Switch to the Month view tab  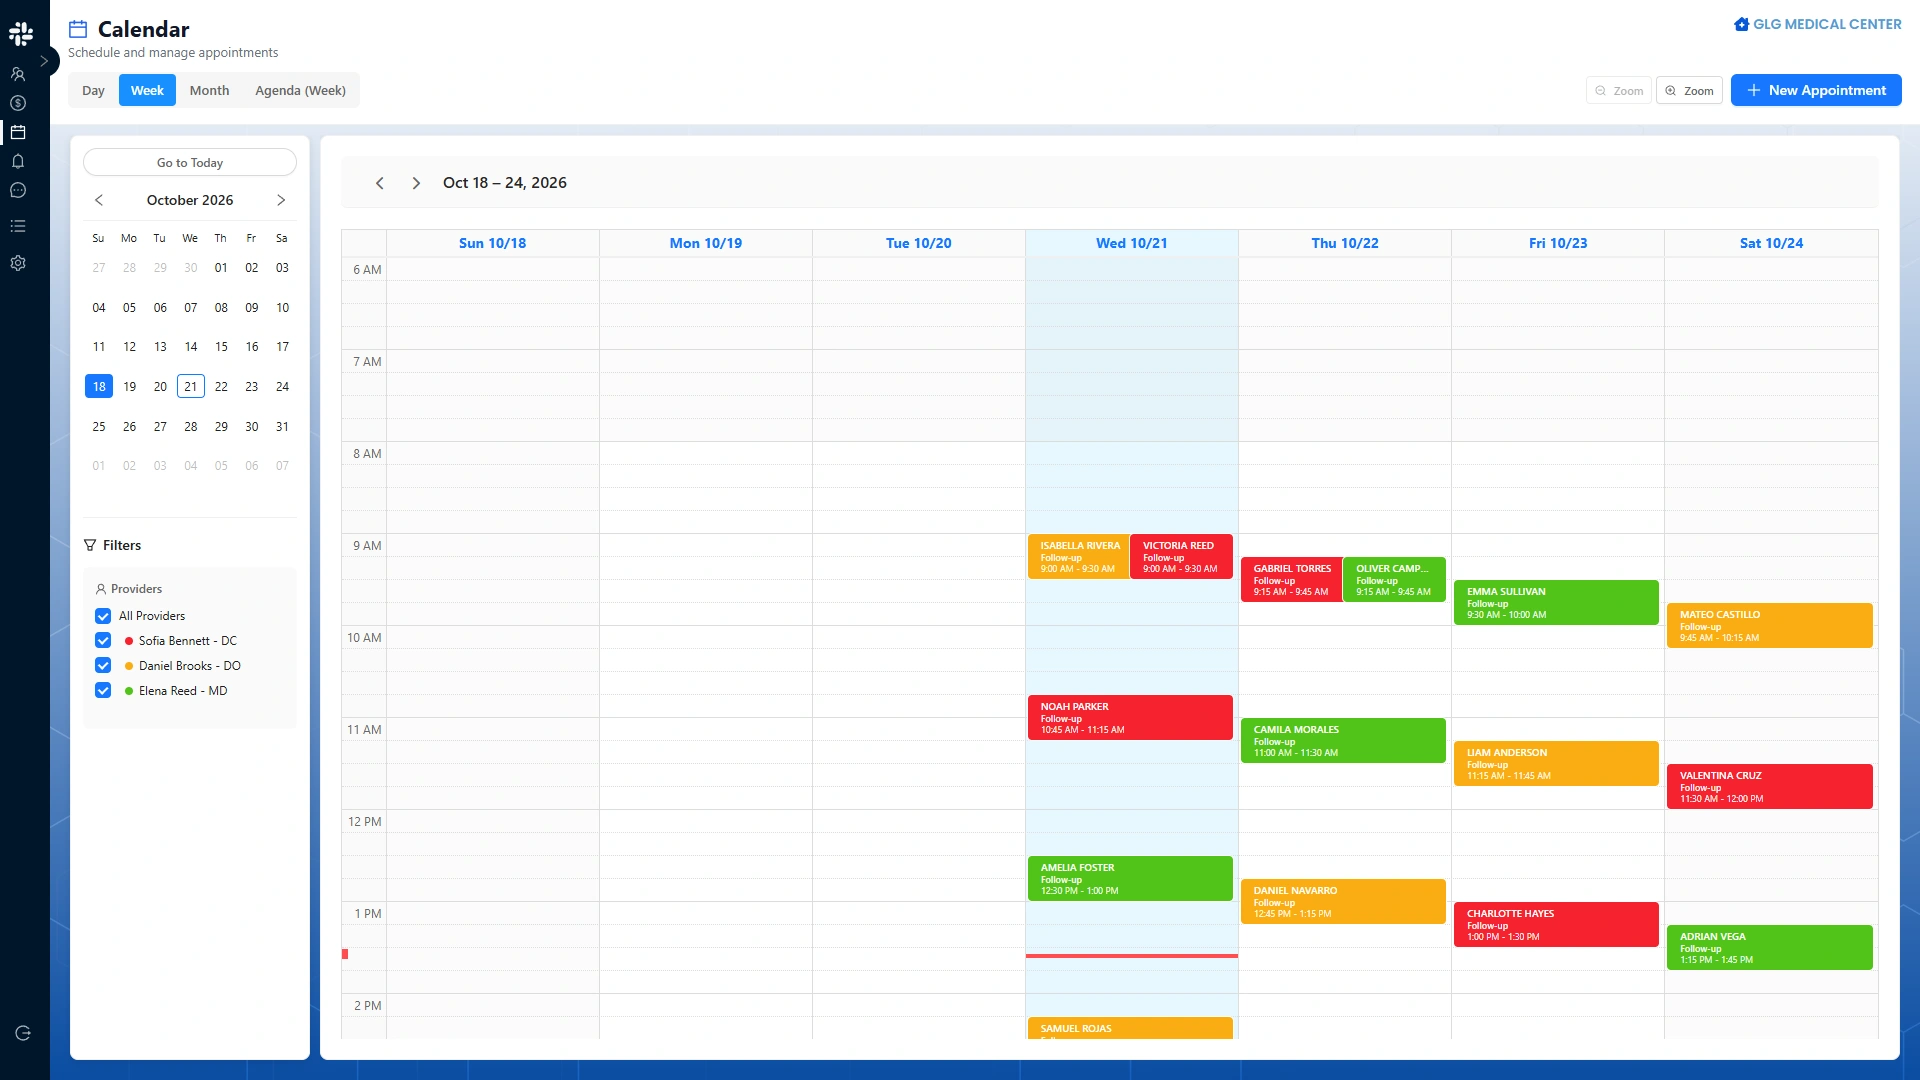209,90
